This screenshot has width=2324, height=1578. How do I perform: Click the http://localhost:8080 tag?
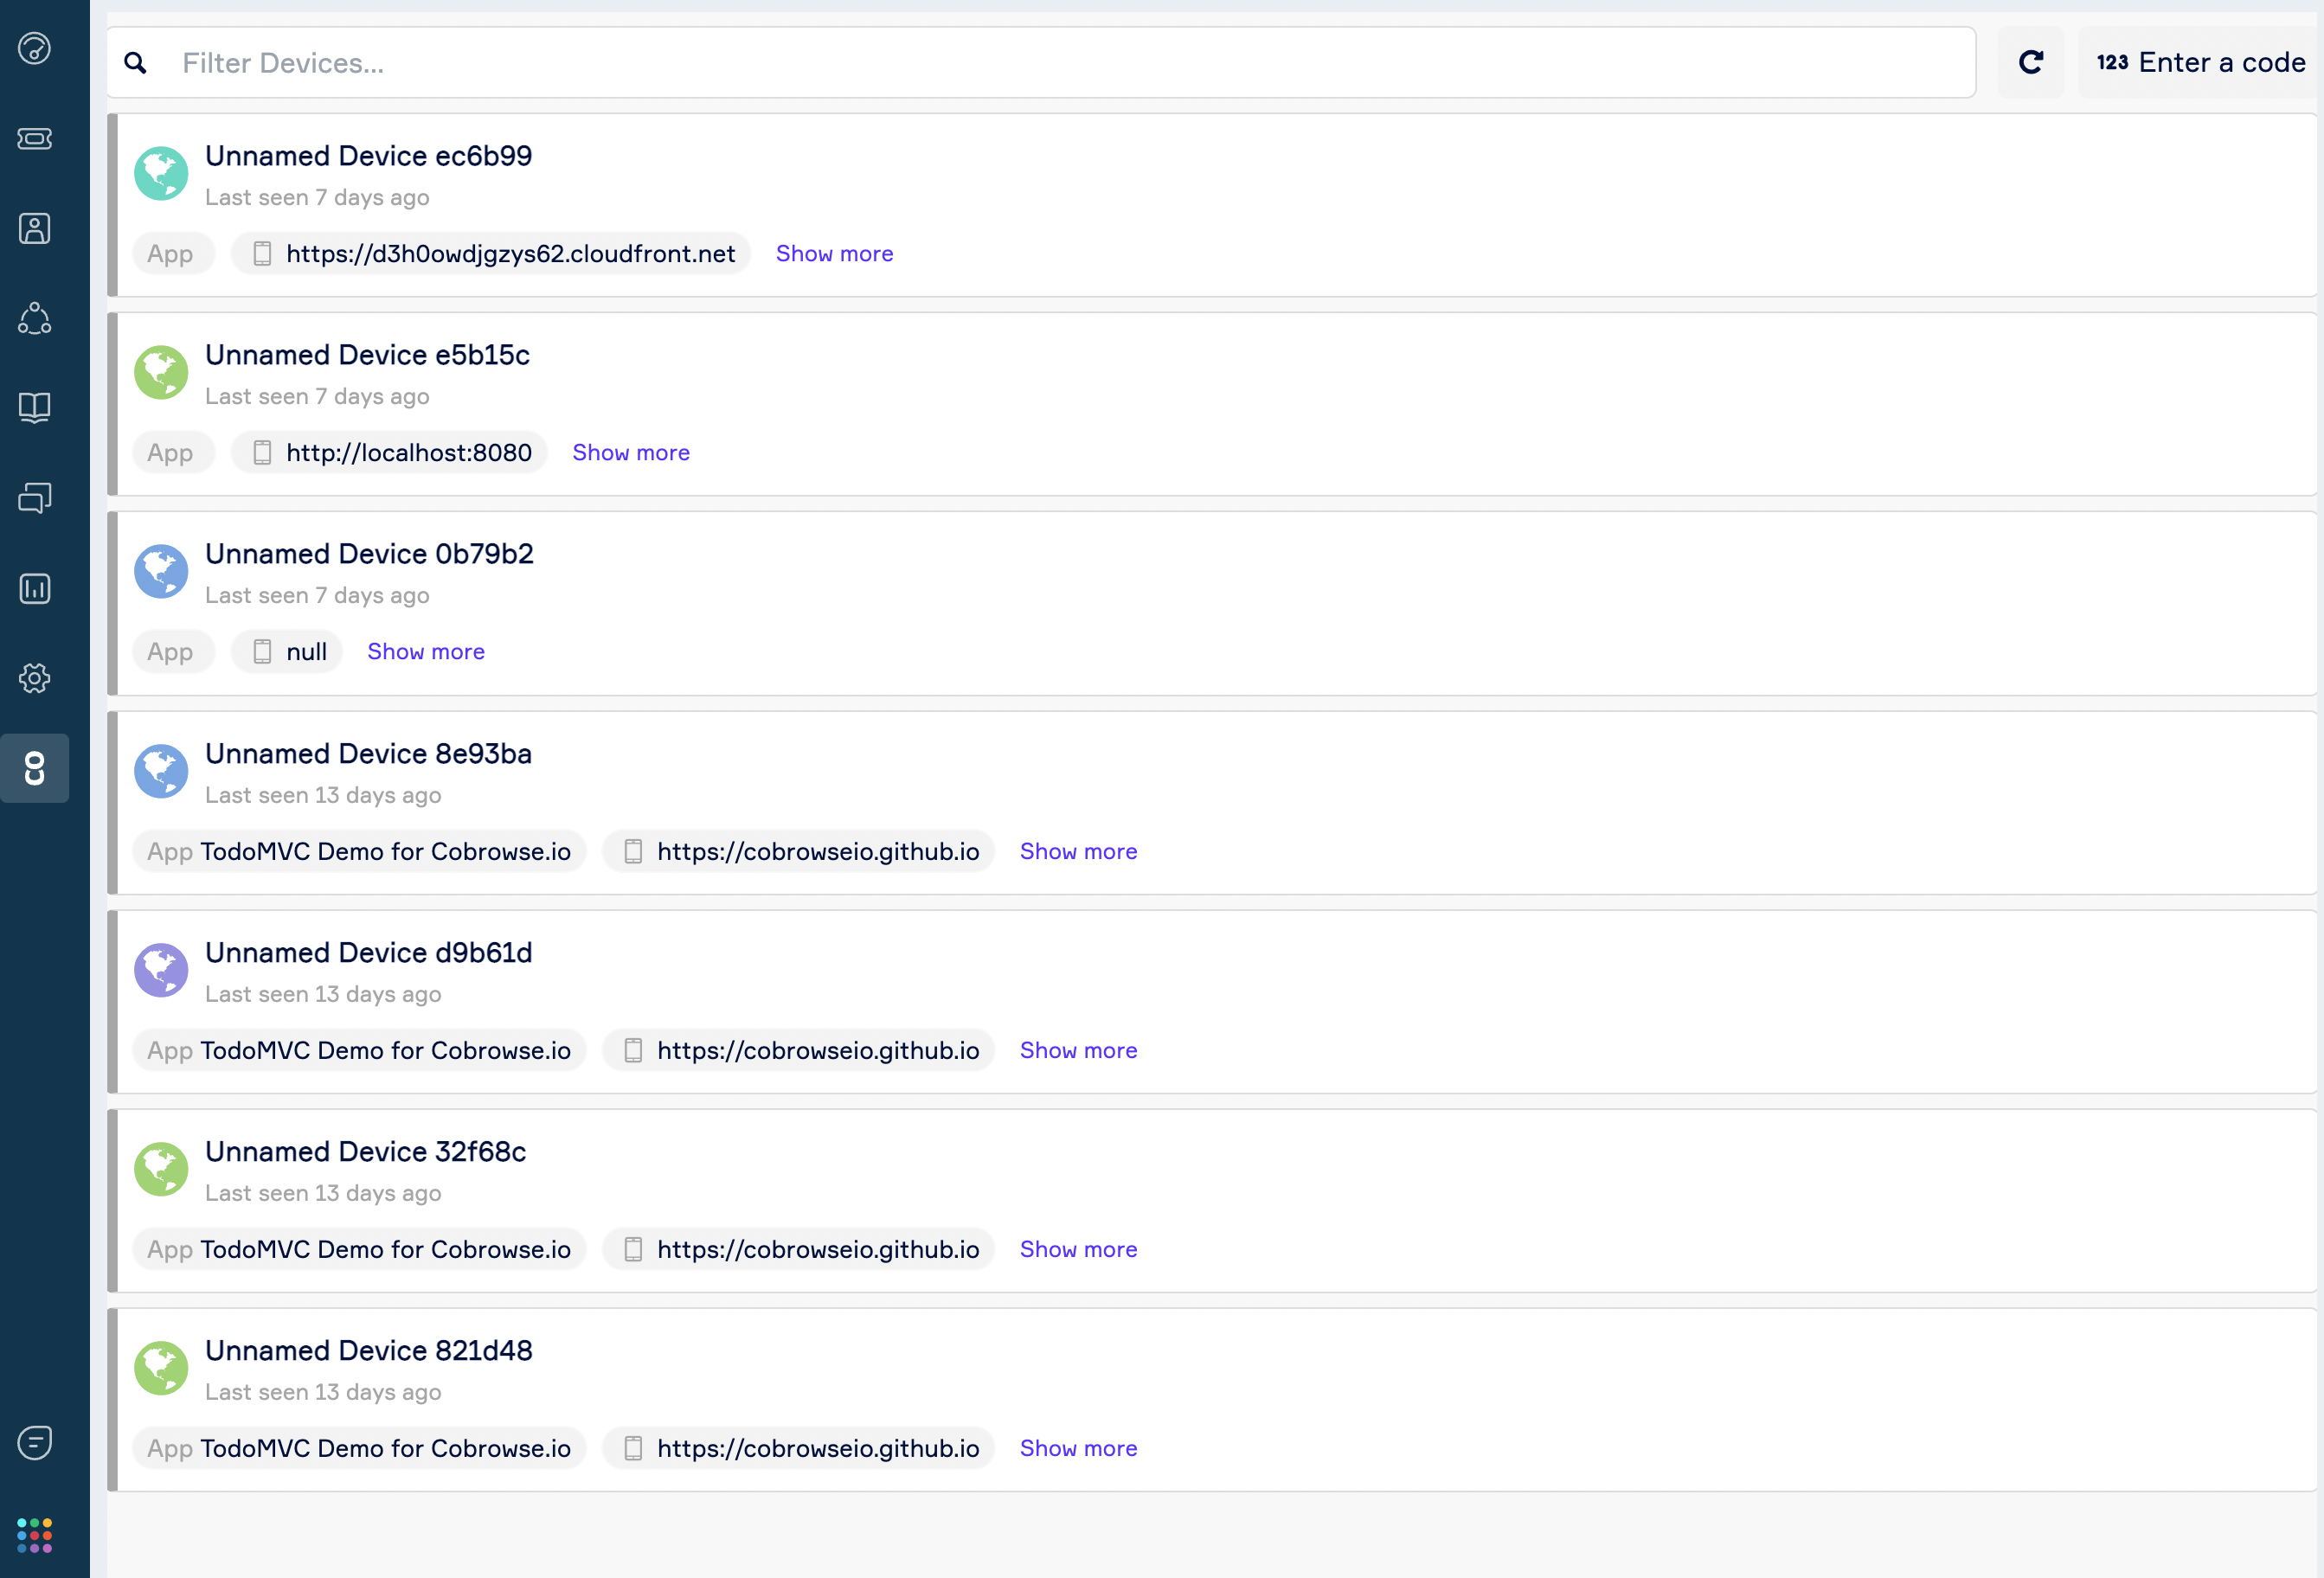(389, 452)
